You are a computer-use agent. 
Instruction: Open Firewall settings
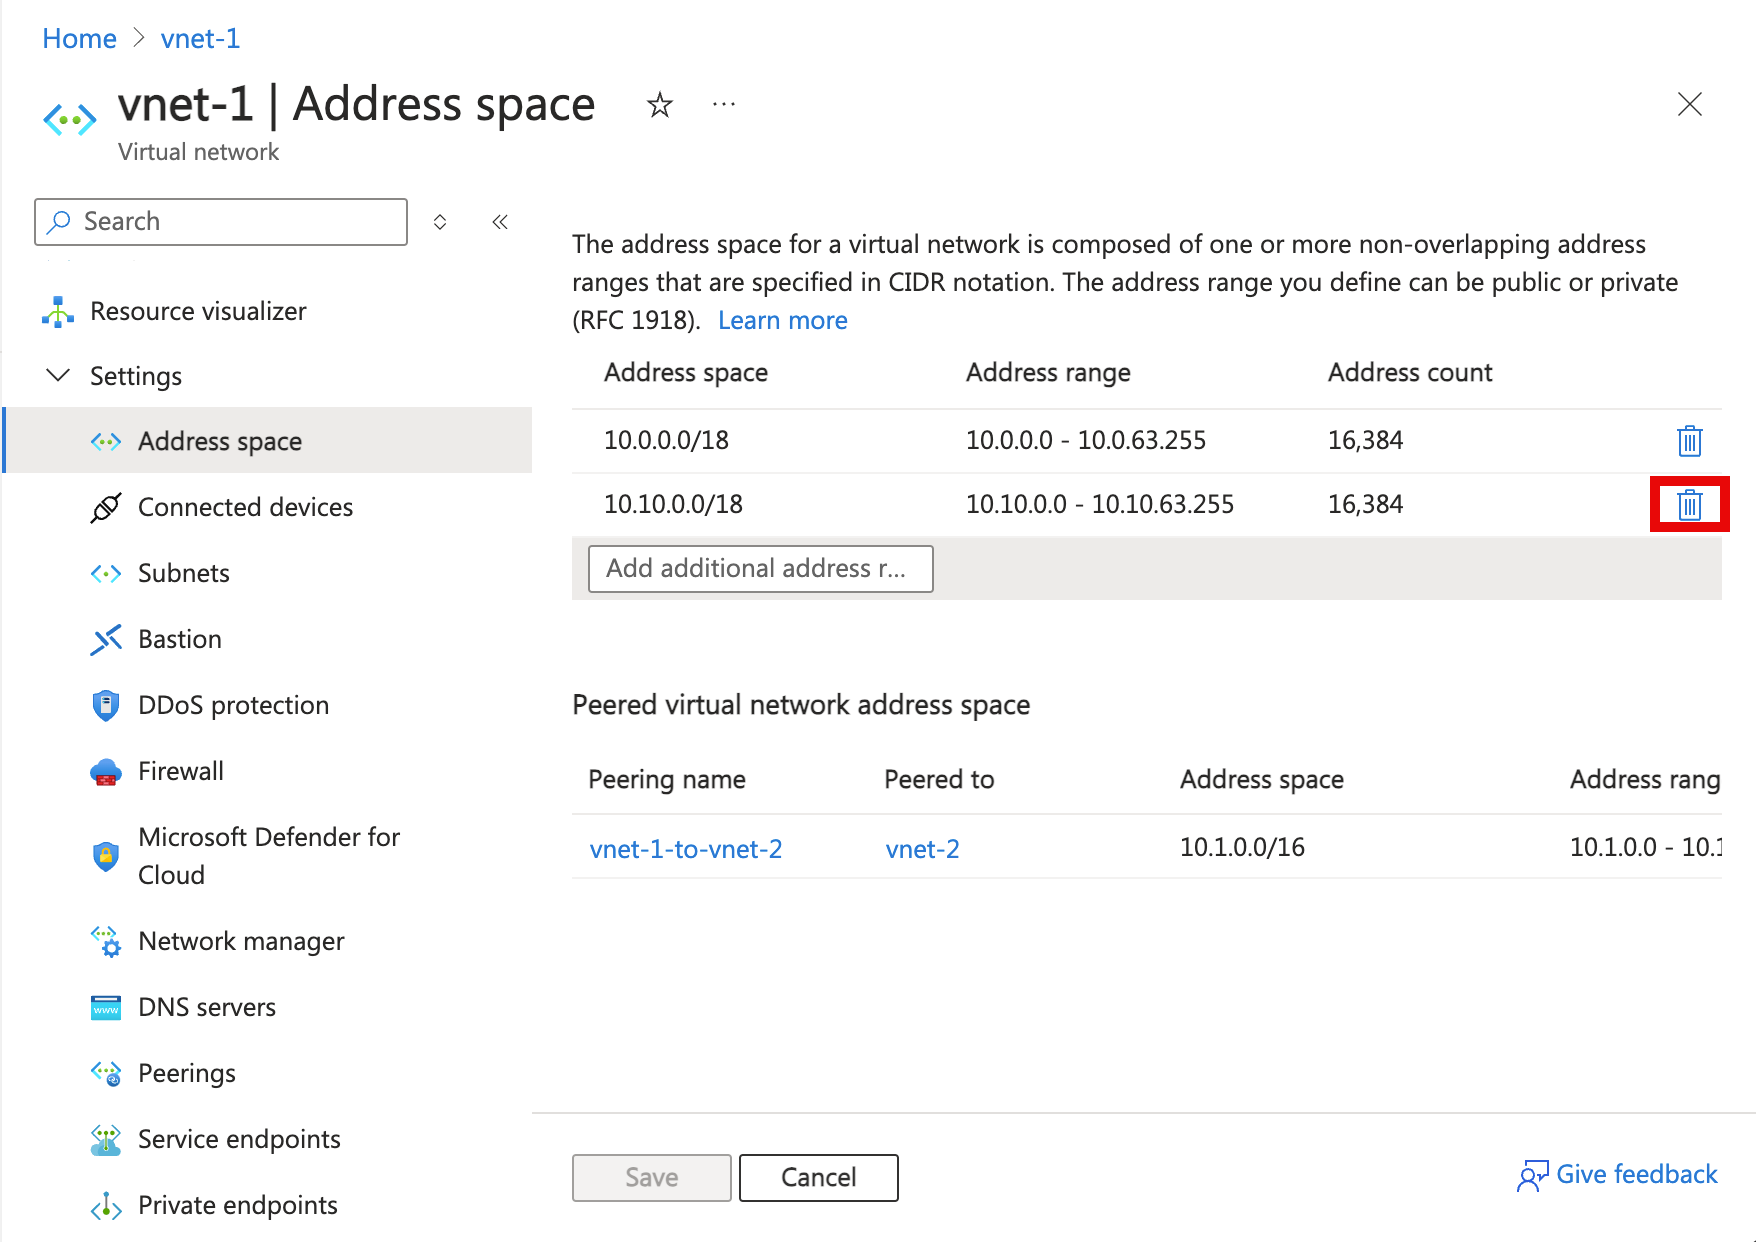(181, 771)
